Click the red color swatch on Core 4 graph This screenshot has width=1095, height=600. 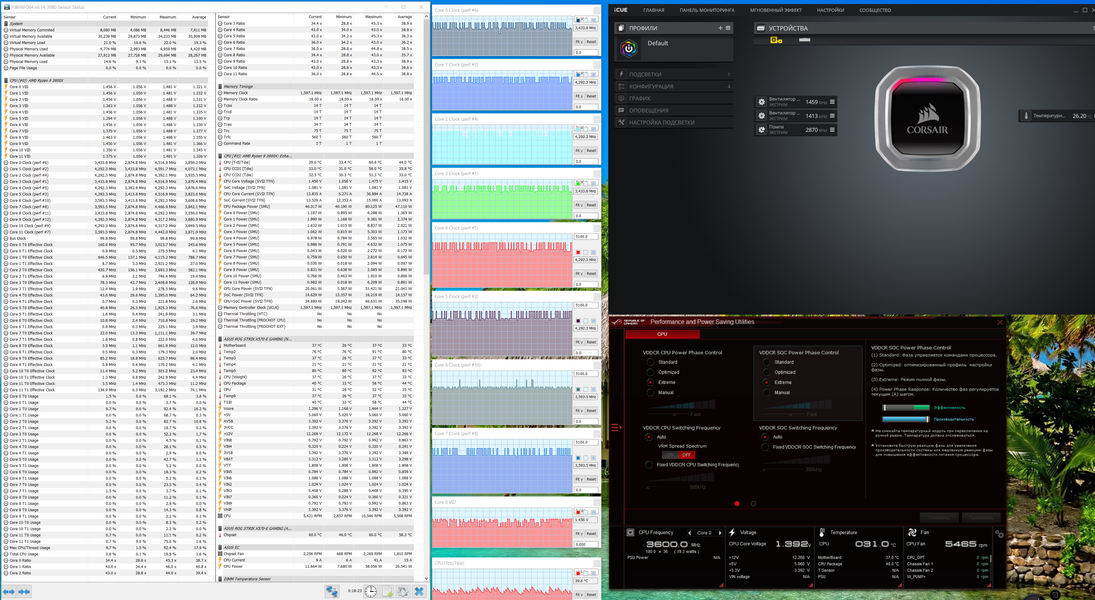point(578,252)
